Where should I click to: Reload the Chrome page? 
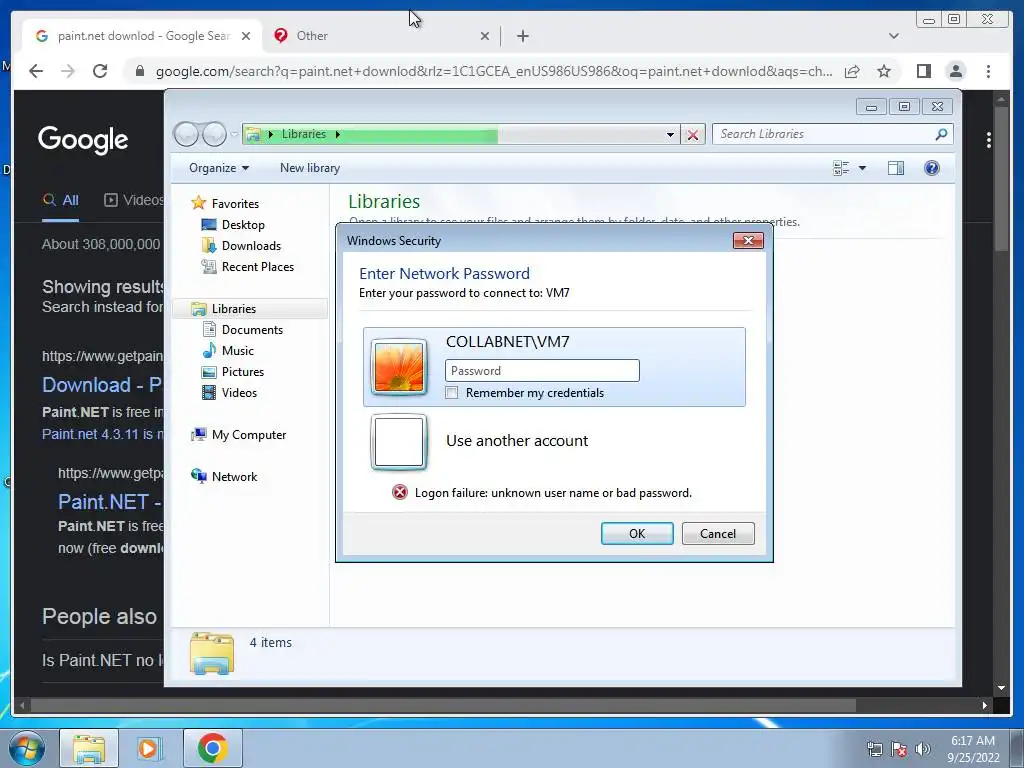pyautogui.click(x=100, y=71)
